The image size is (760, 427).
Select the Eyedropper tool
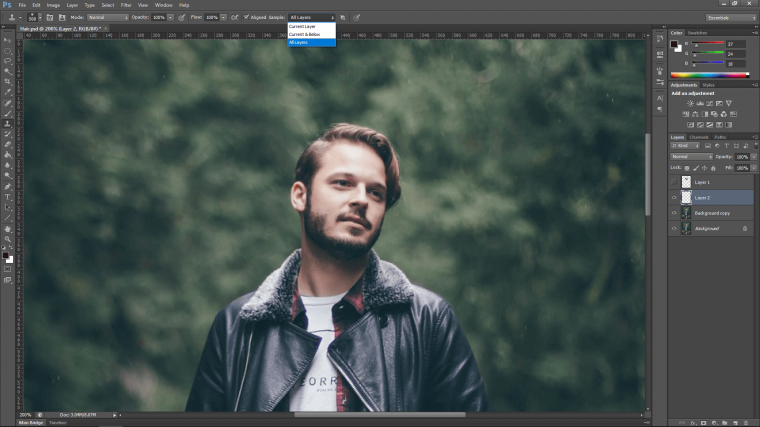[x=7, y=92]
